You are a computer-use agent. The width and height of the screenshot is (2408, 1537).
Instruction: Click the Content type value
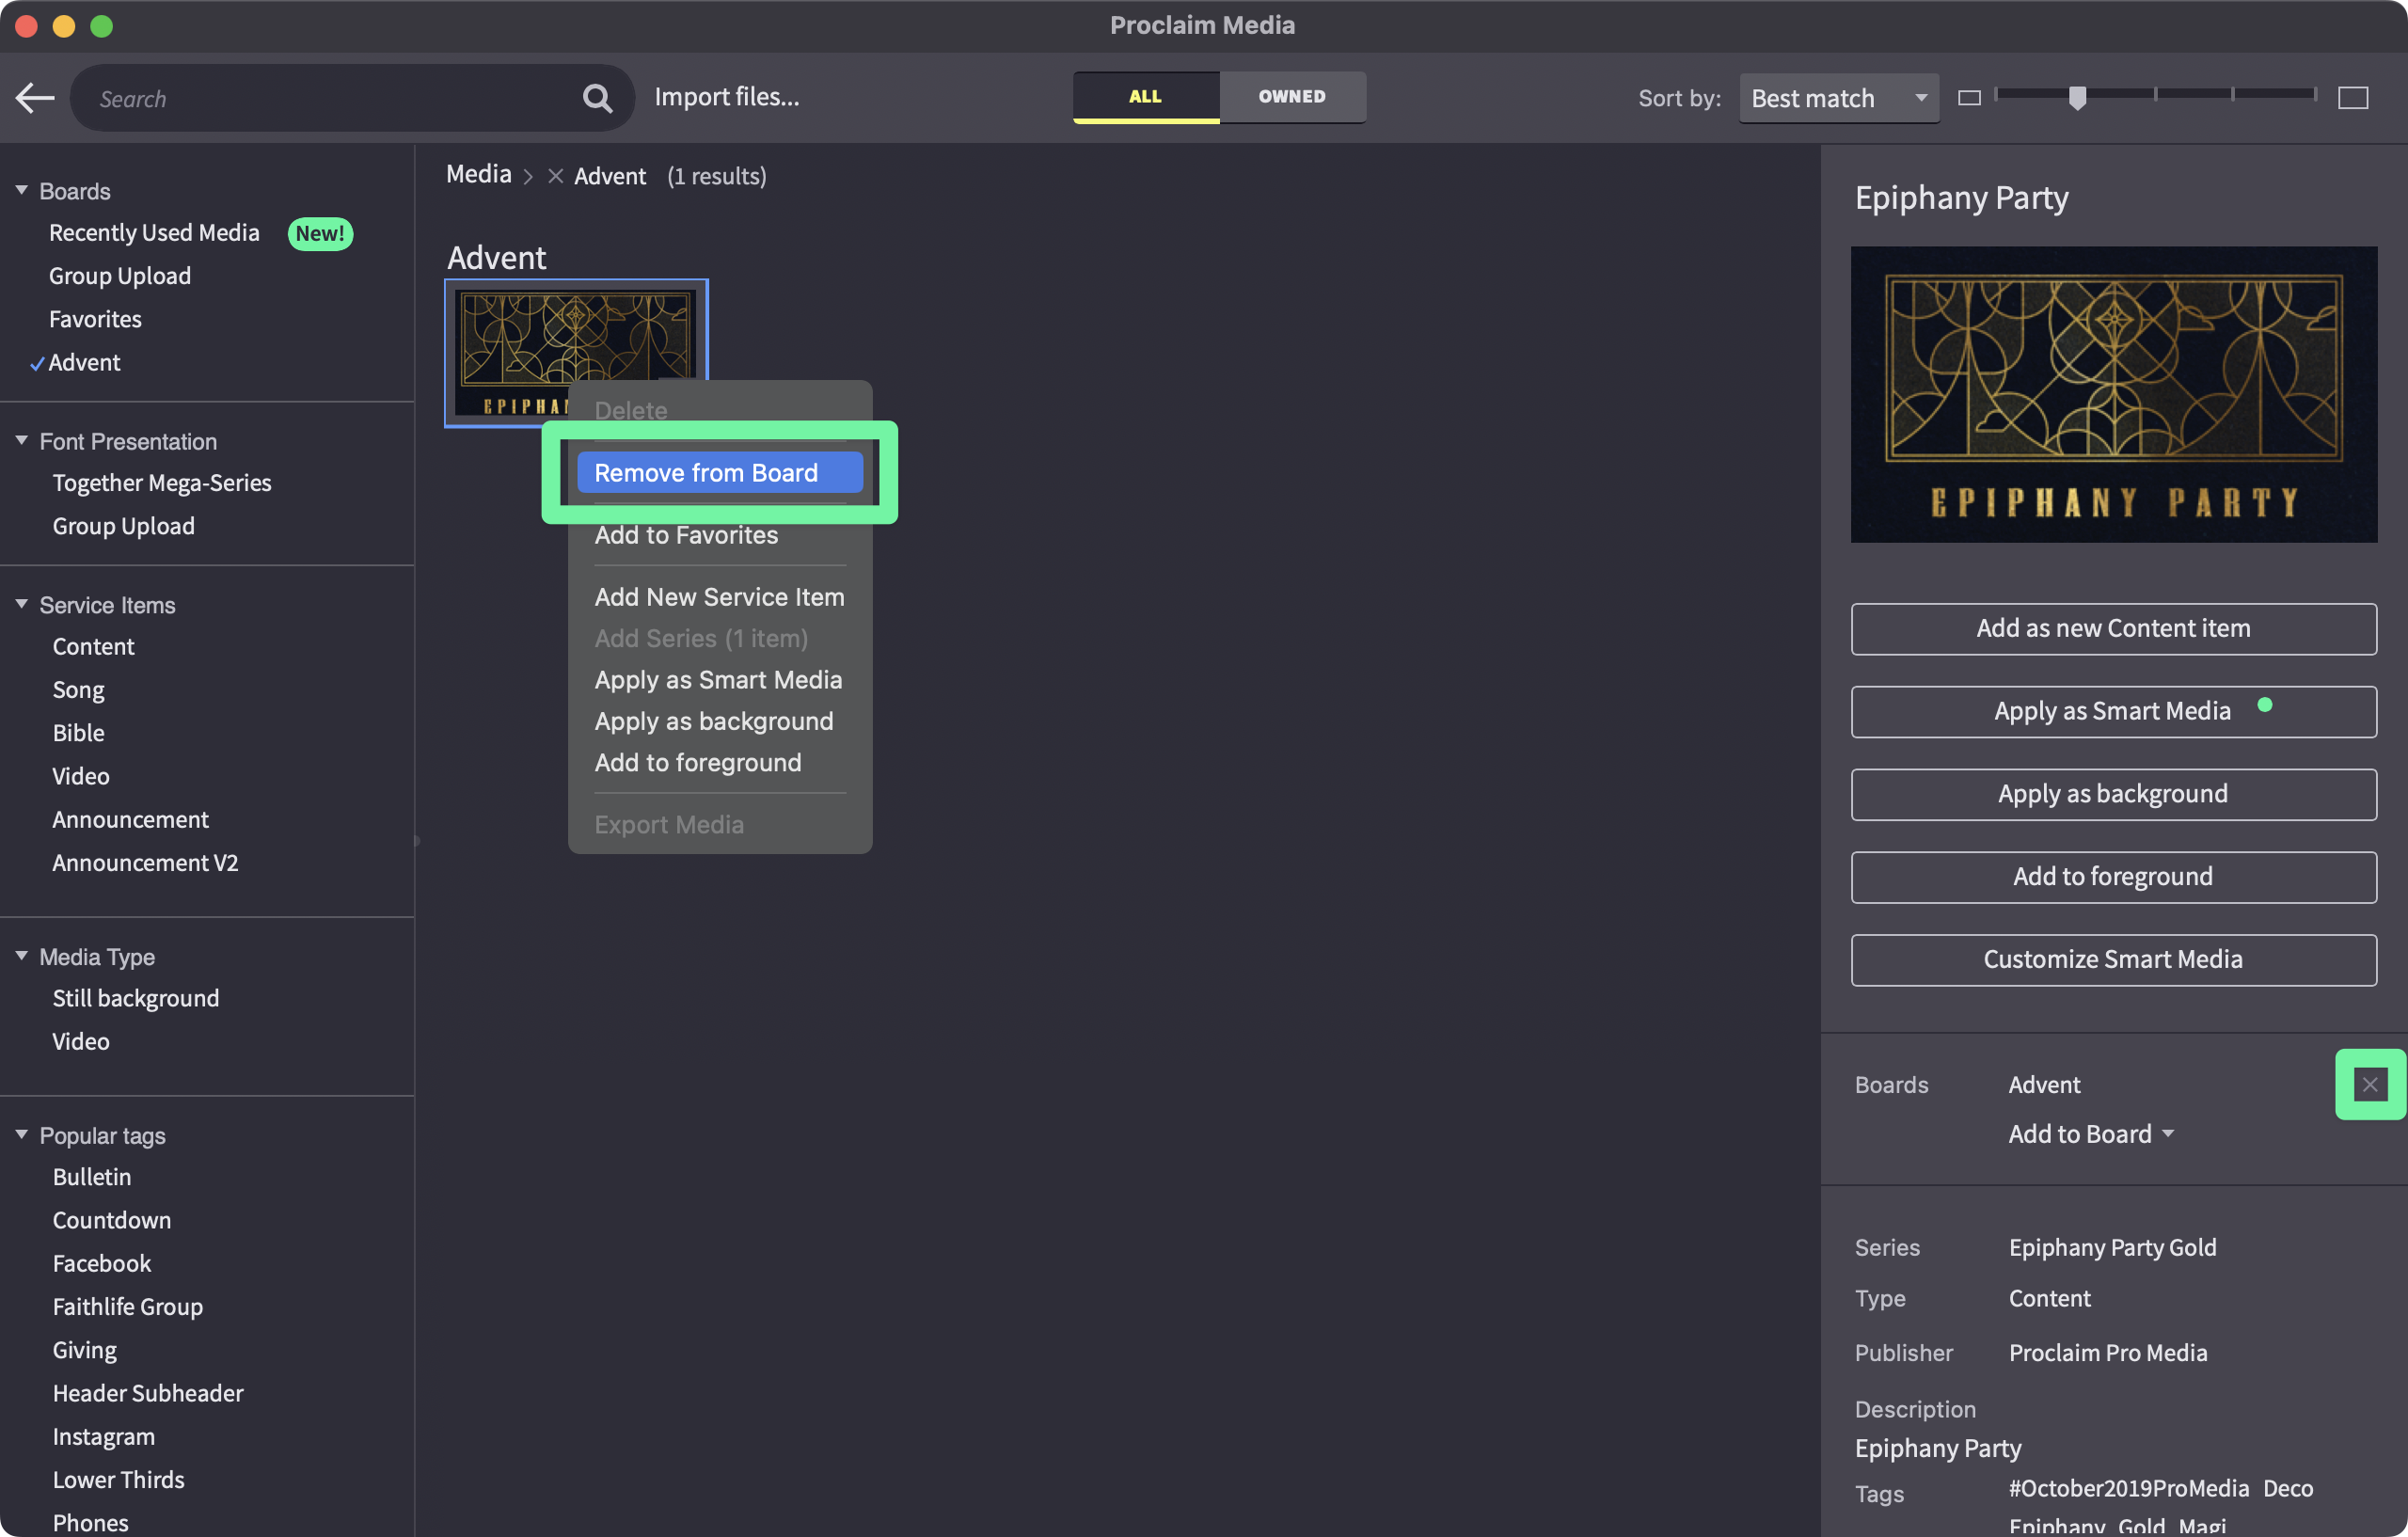tap(2049, 1298)
